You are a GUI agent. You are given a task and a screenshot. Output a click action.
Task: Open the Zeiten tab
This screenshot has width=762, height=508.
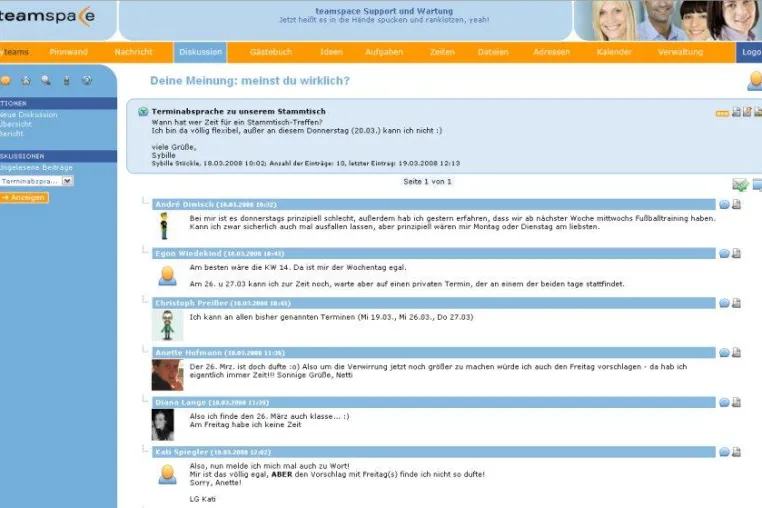[442, 52]
